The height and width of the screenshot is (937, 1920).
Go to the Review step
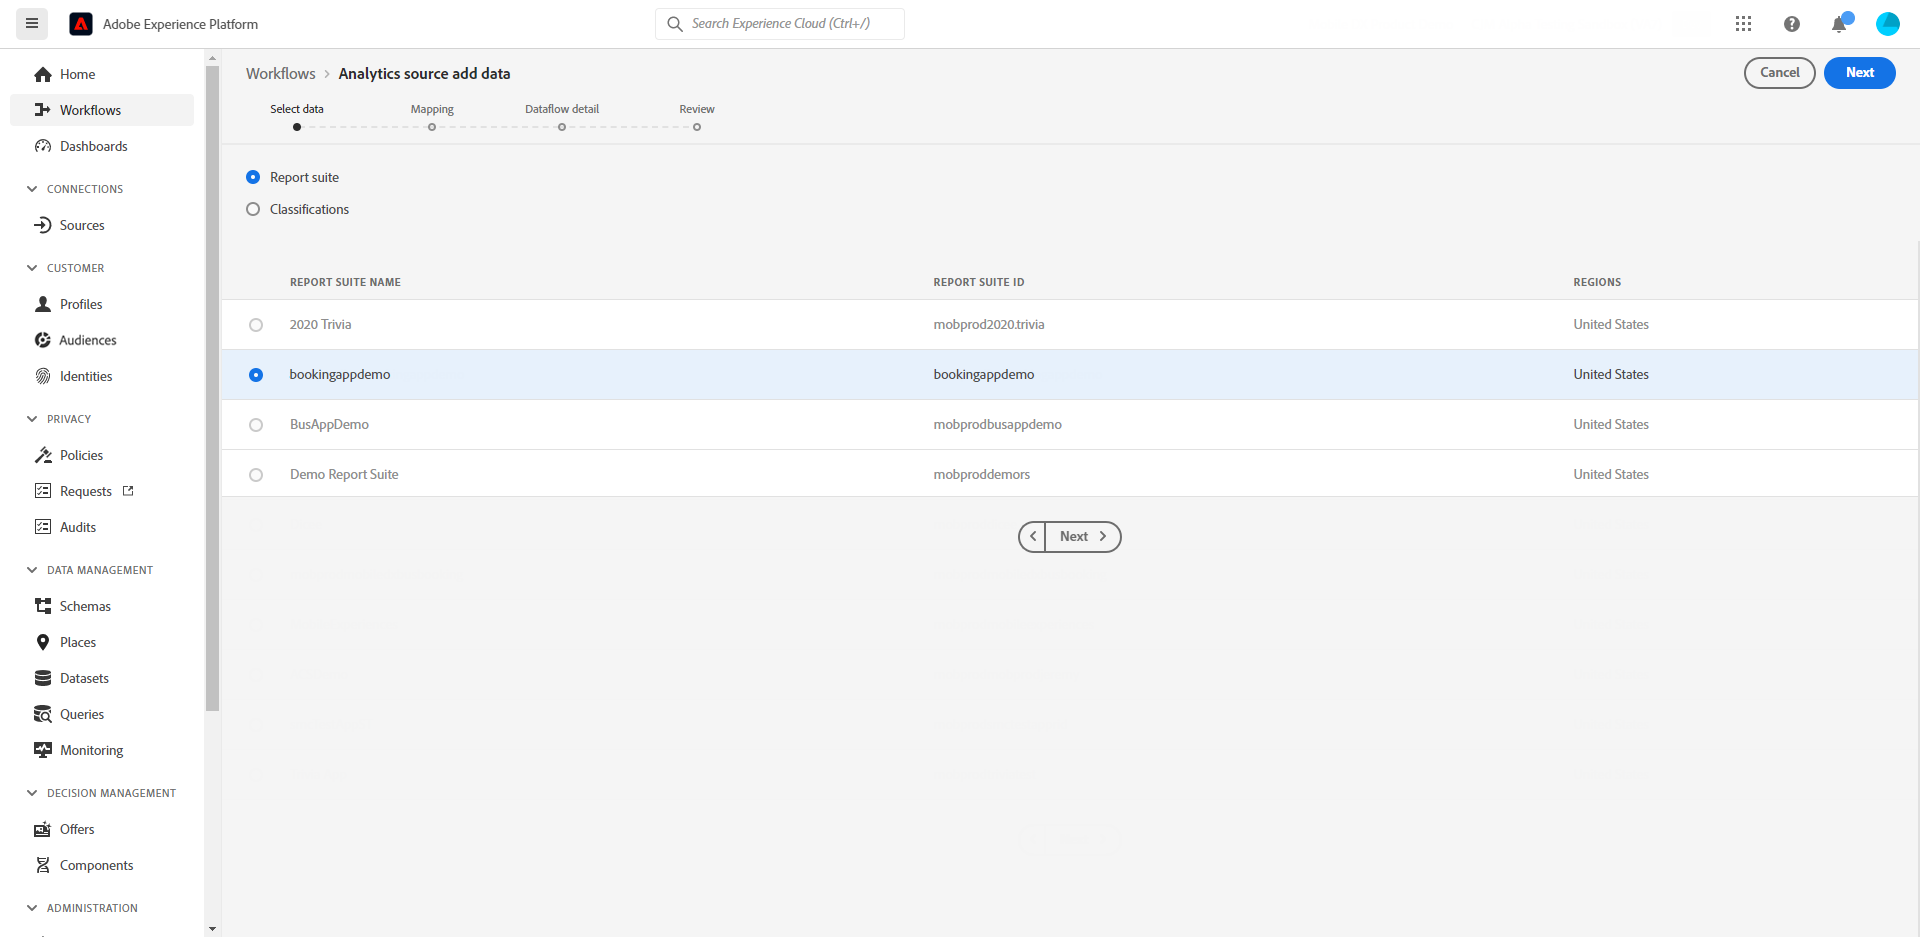pyautogui.click(x=697, y=116)
